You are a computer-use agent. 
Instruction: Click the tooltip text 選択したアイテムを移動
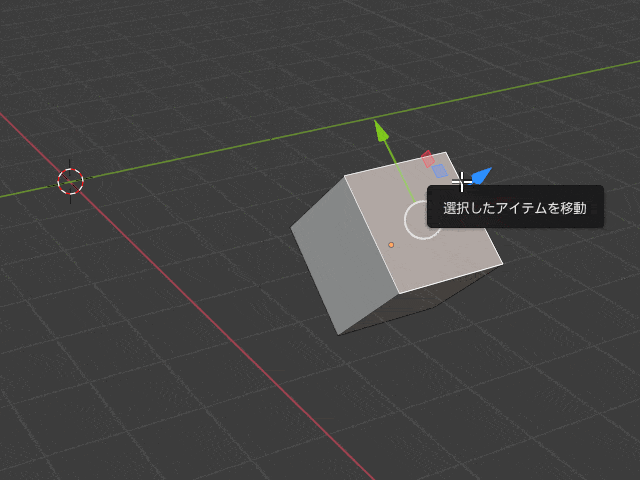(515, 208)
